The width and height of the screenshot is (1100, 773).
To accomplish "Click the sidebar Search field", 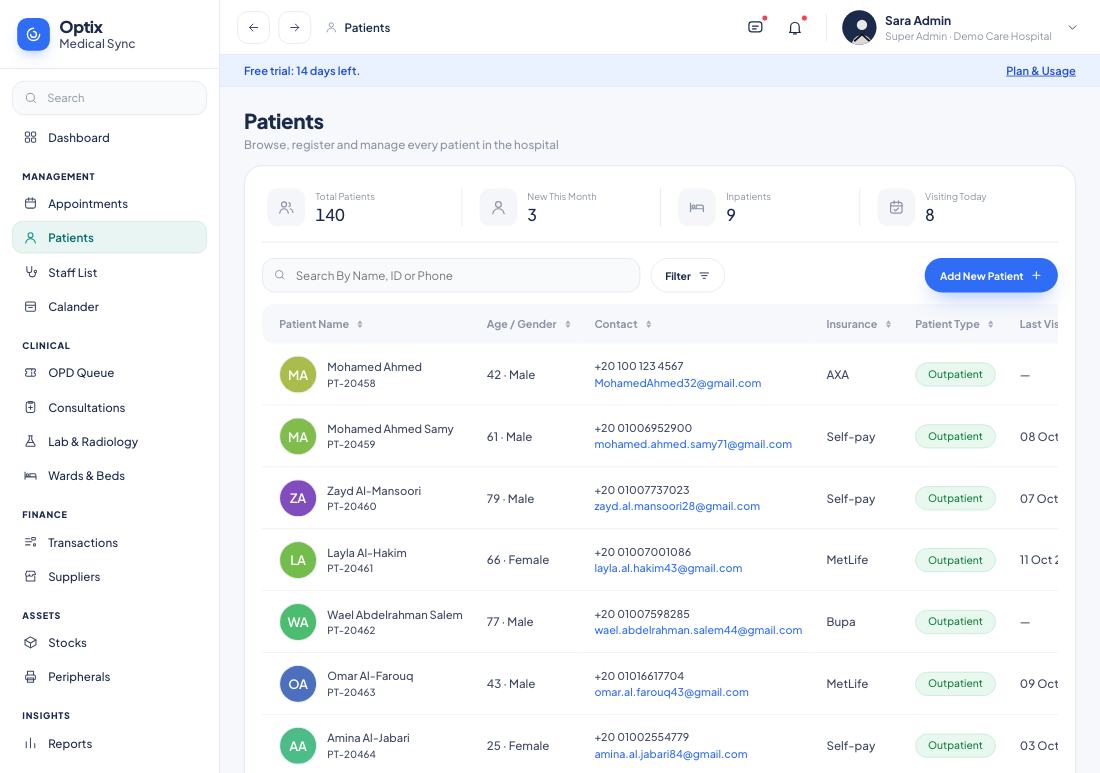I will point(109,98).
